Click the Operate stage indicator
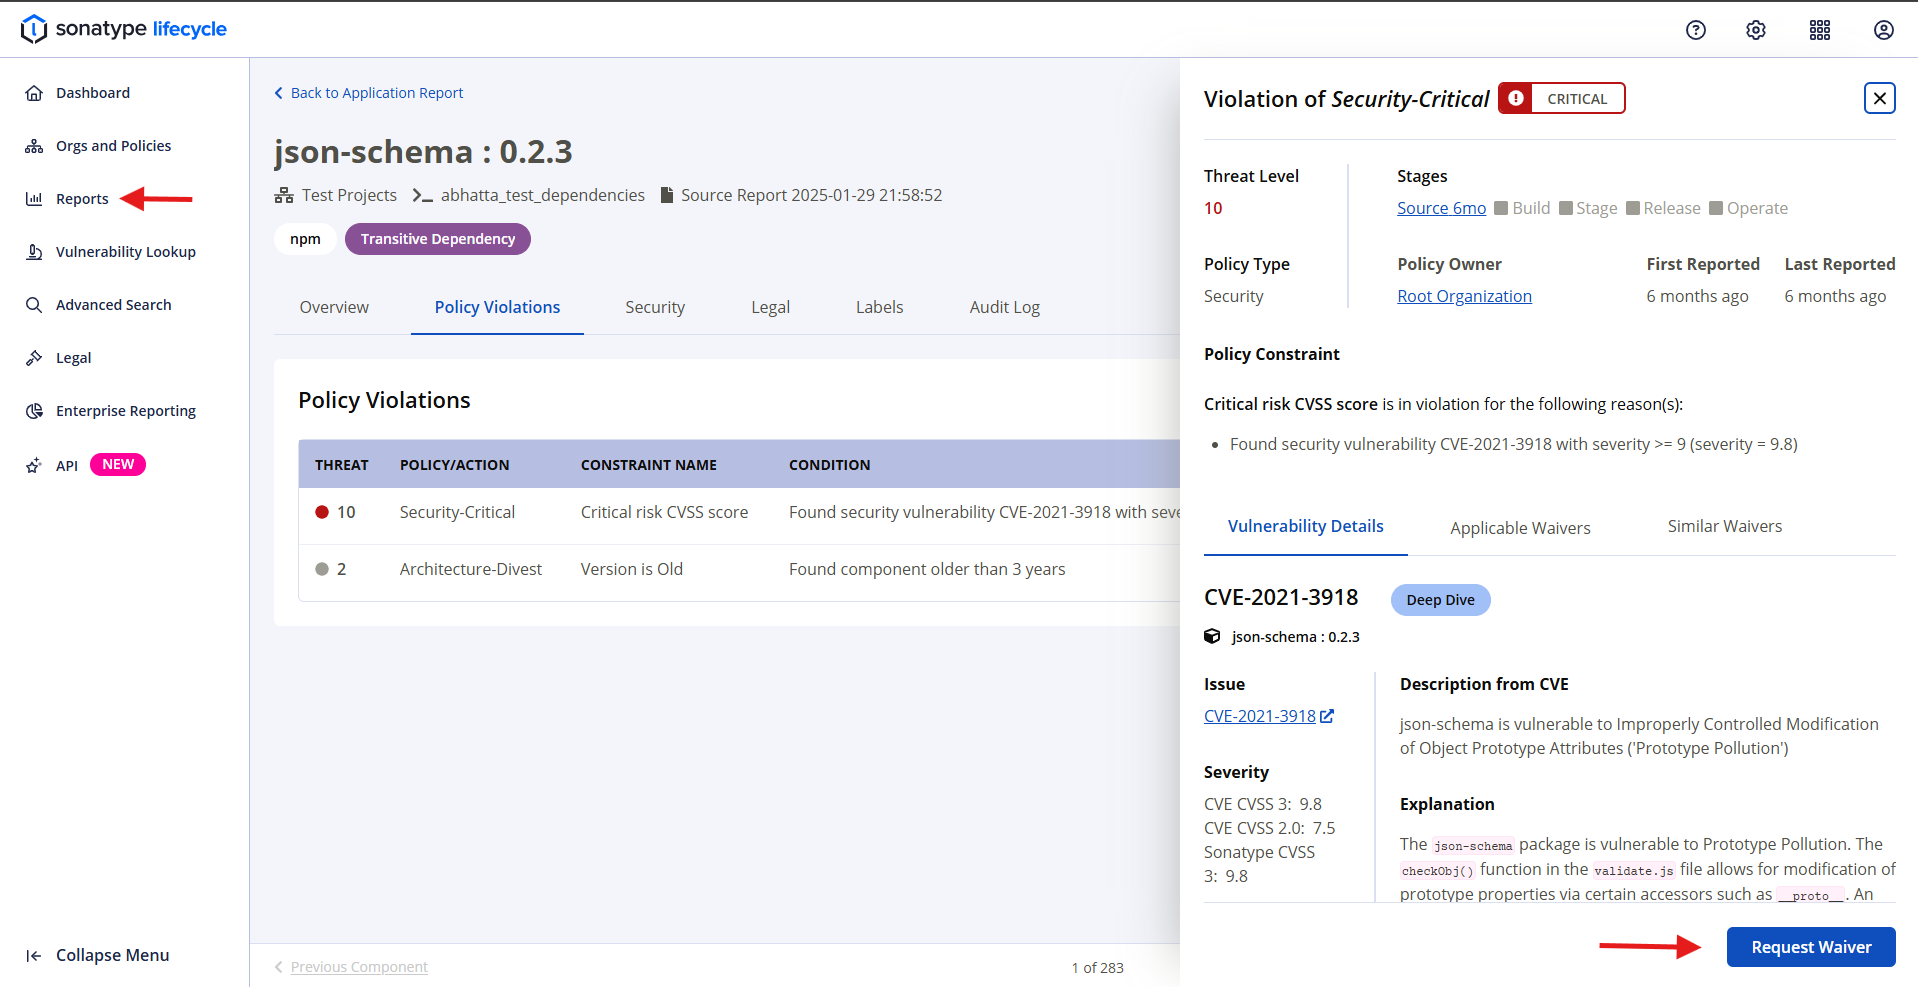Viewport: 1918px width, 987px height. 1748,208
